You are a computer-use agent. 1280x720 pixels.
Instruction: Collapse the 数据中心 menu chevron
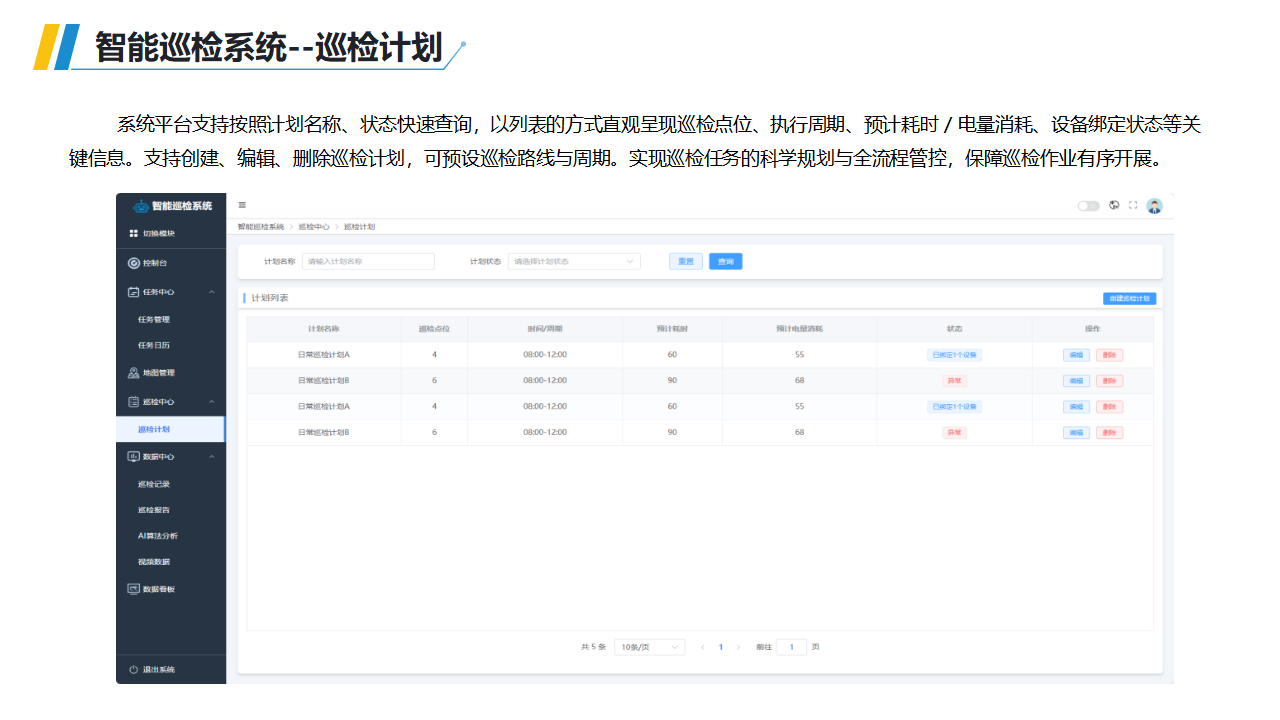(x=211, y=456)
